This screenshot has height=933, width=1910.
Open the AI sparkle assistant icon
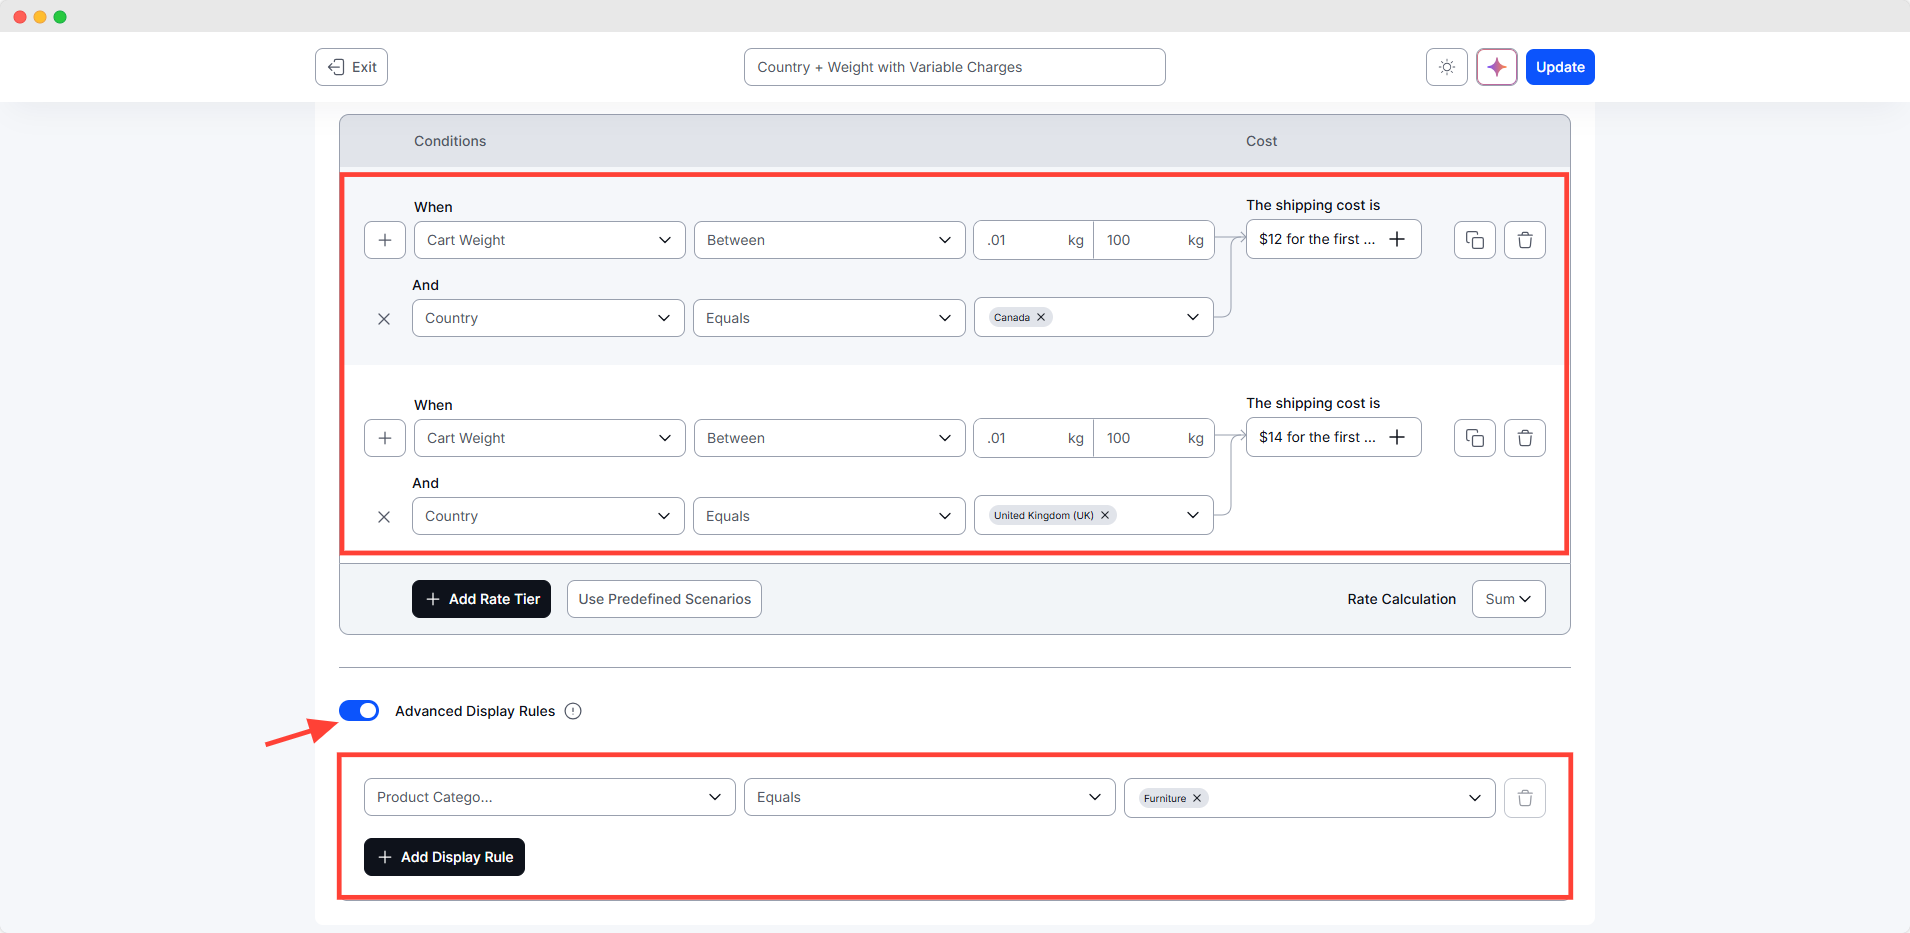[1496, 67]
